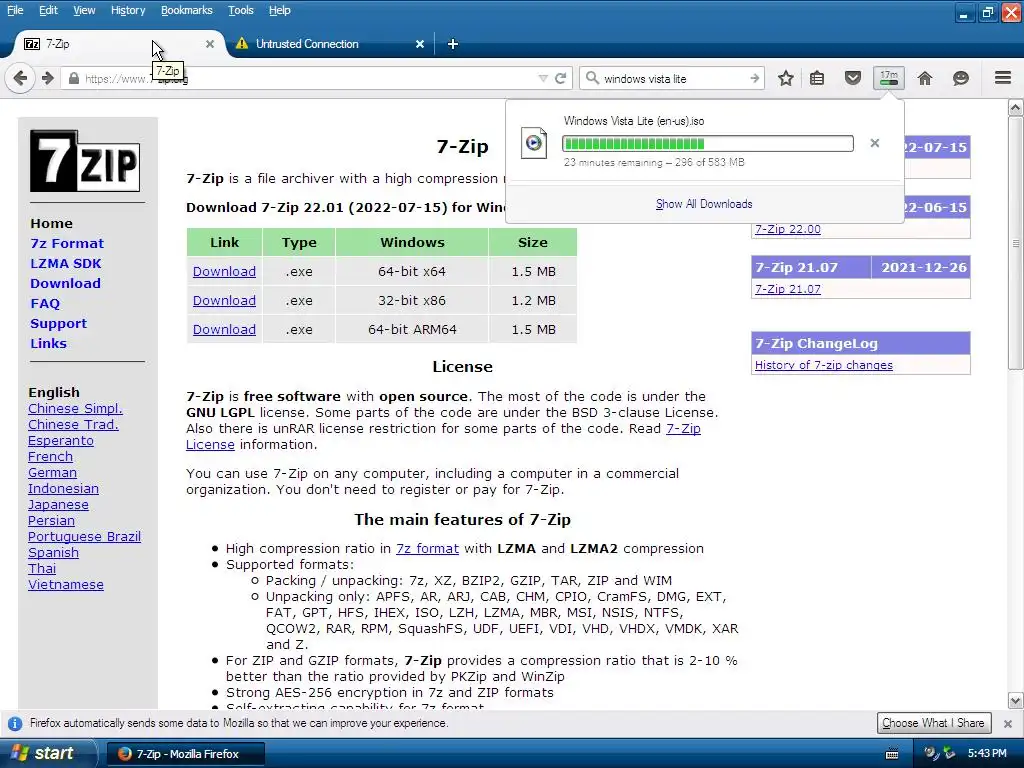The width and height of the screenshot is (1024, 768).
Task: Open the Hello chat smiley icon
Action: tap(961, 78)
